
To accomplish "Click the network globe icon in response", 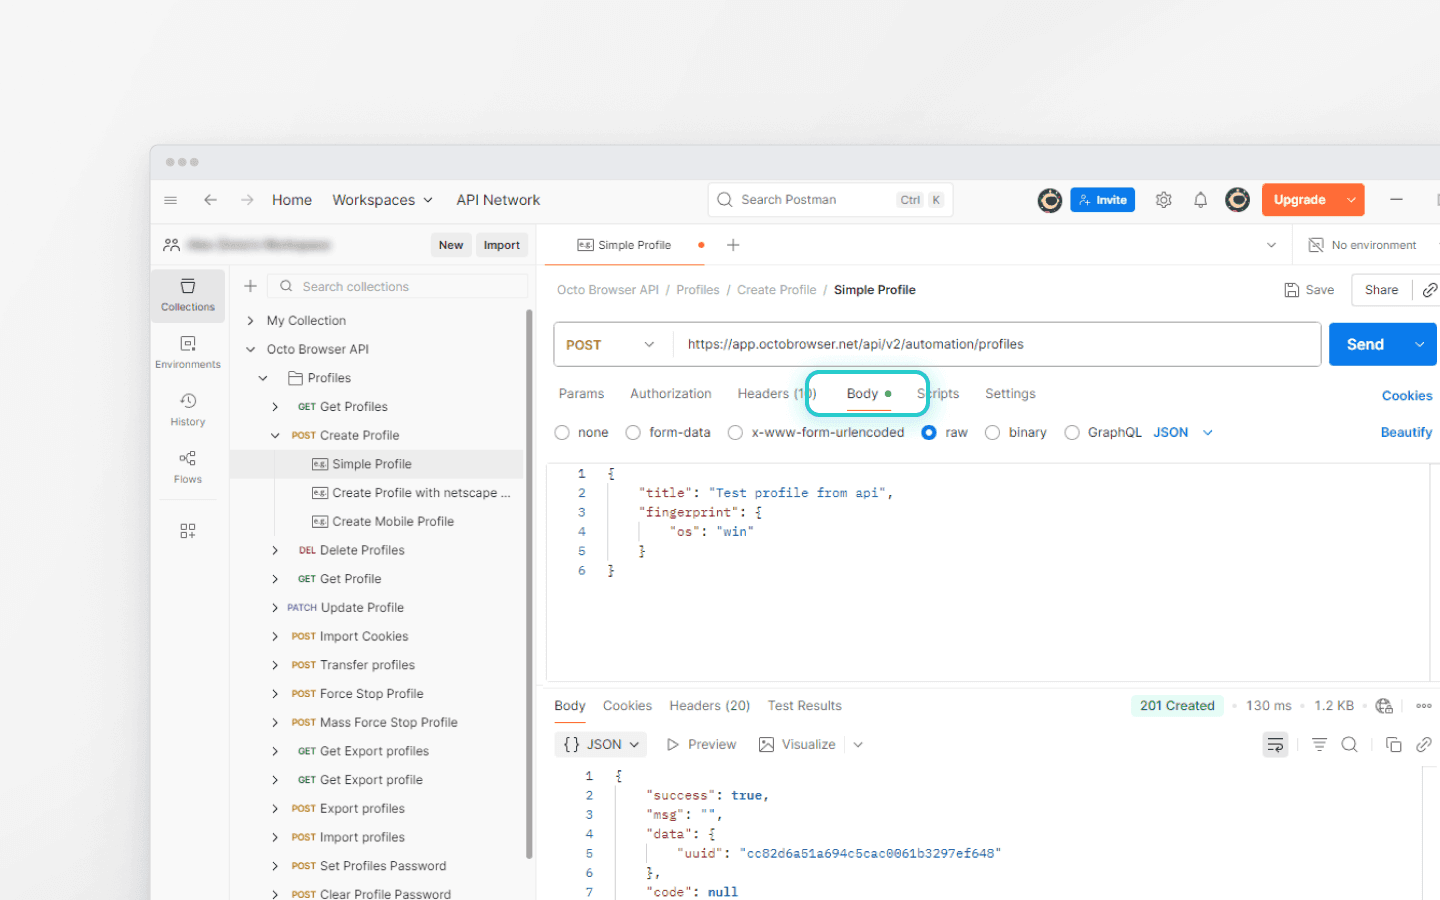I will click(1384, 706).
